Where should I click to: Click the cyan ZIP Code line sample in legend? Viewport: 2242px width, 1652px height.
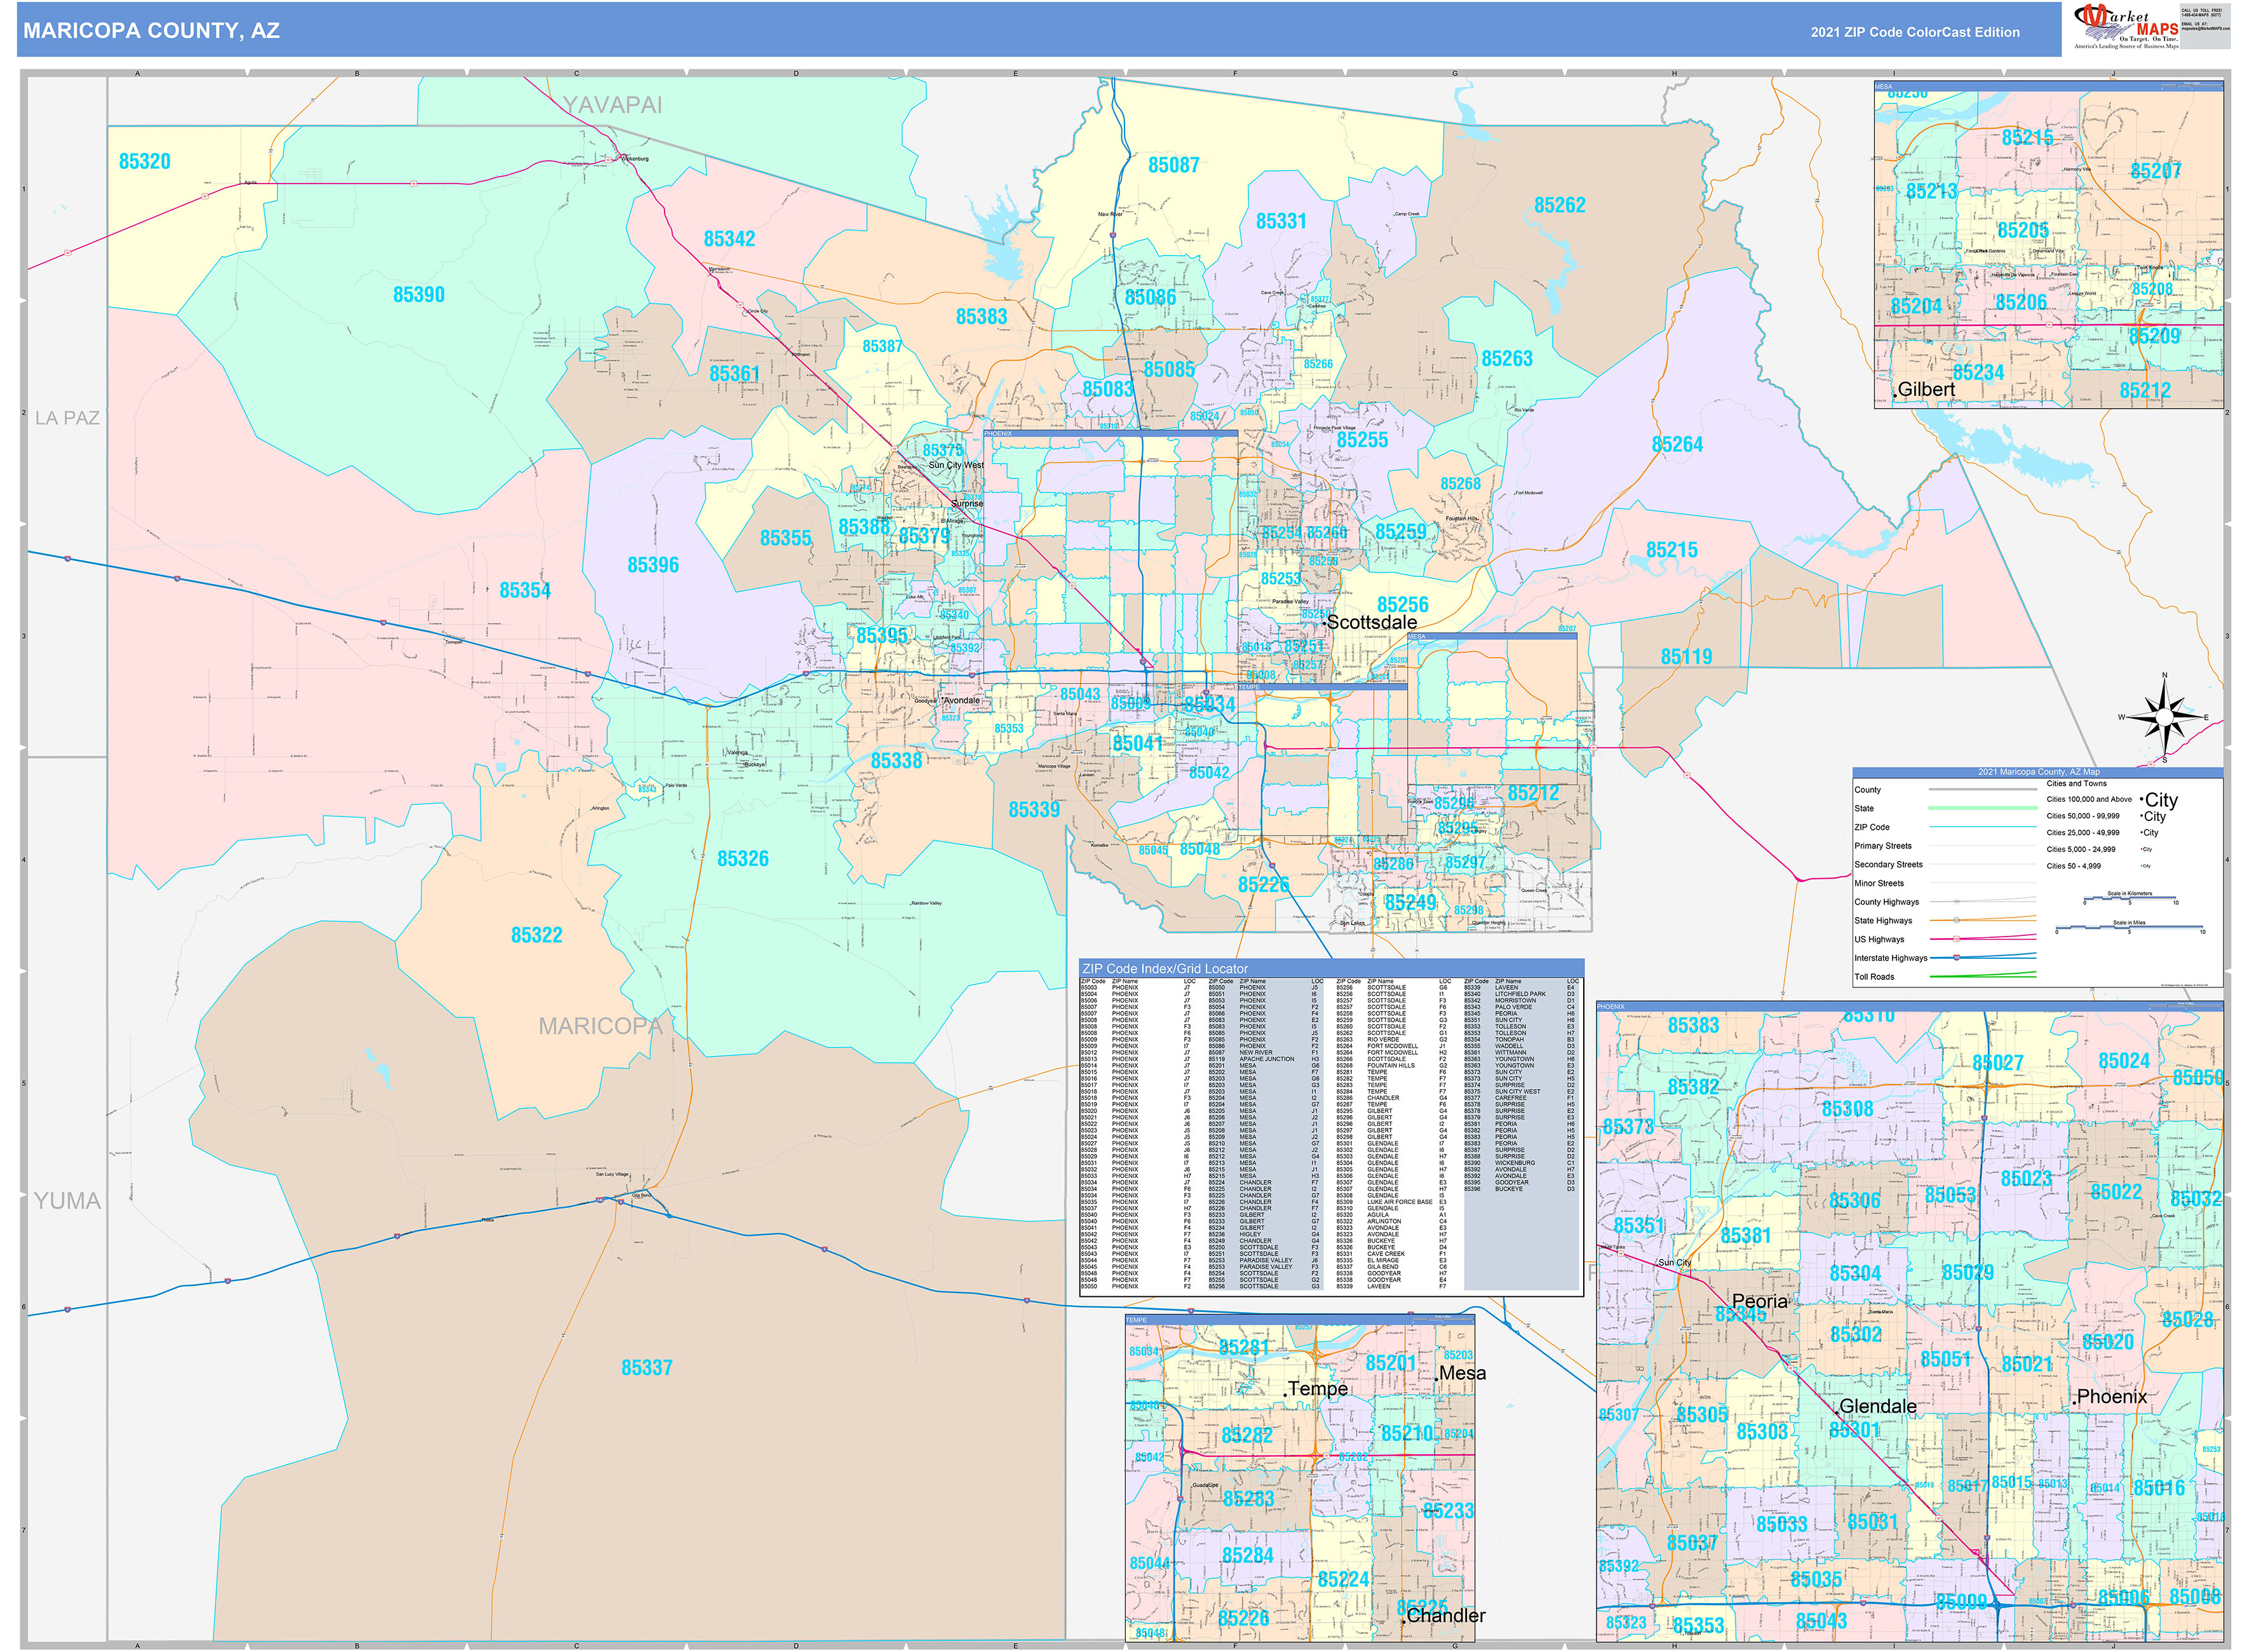(1982, 827)
